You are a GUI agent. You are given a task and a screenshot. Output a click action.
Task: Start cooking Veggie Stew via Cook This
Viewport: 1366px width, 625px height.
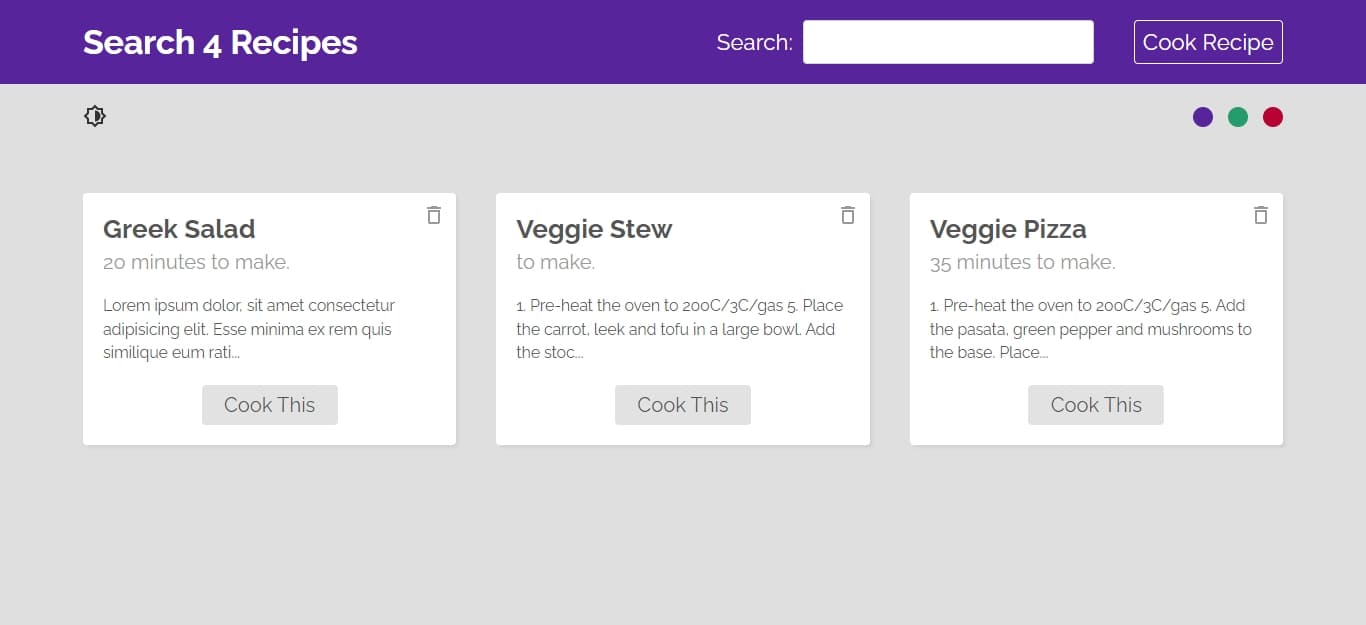point(683,405)
